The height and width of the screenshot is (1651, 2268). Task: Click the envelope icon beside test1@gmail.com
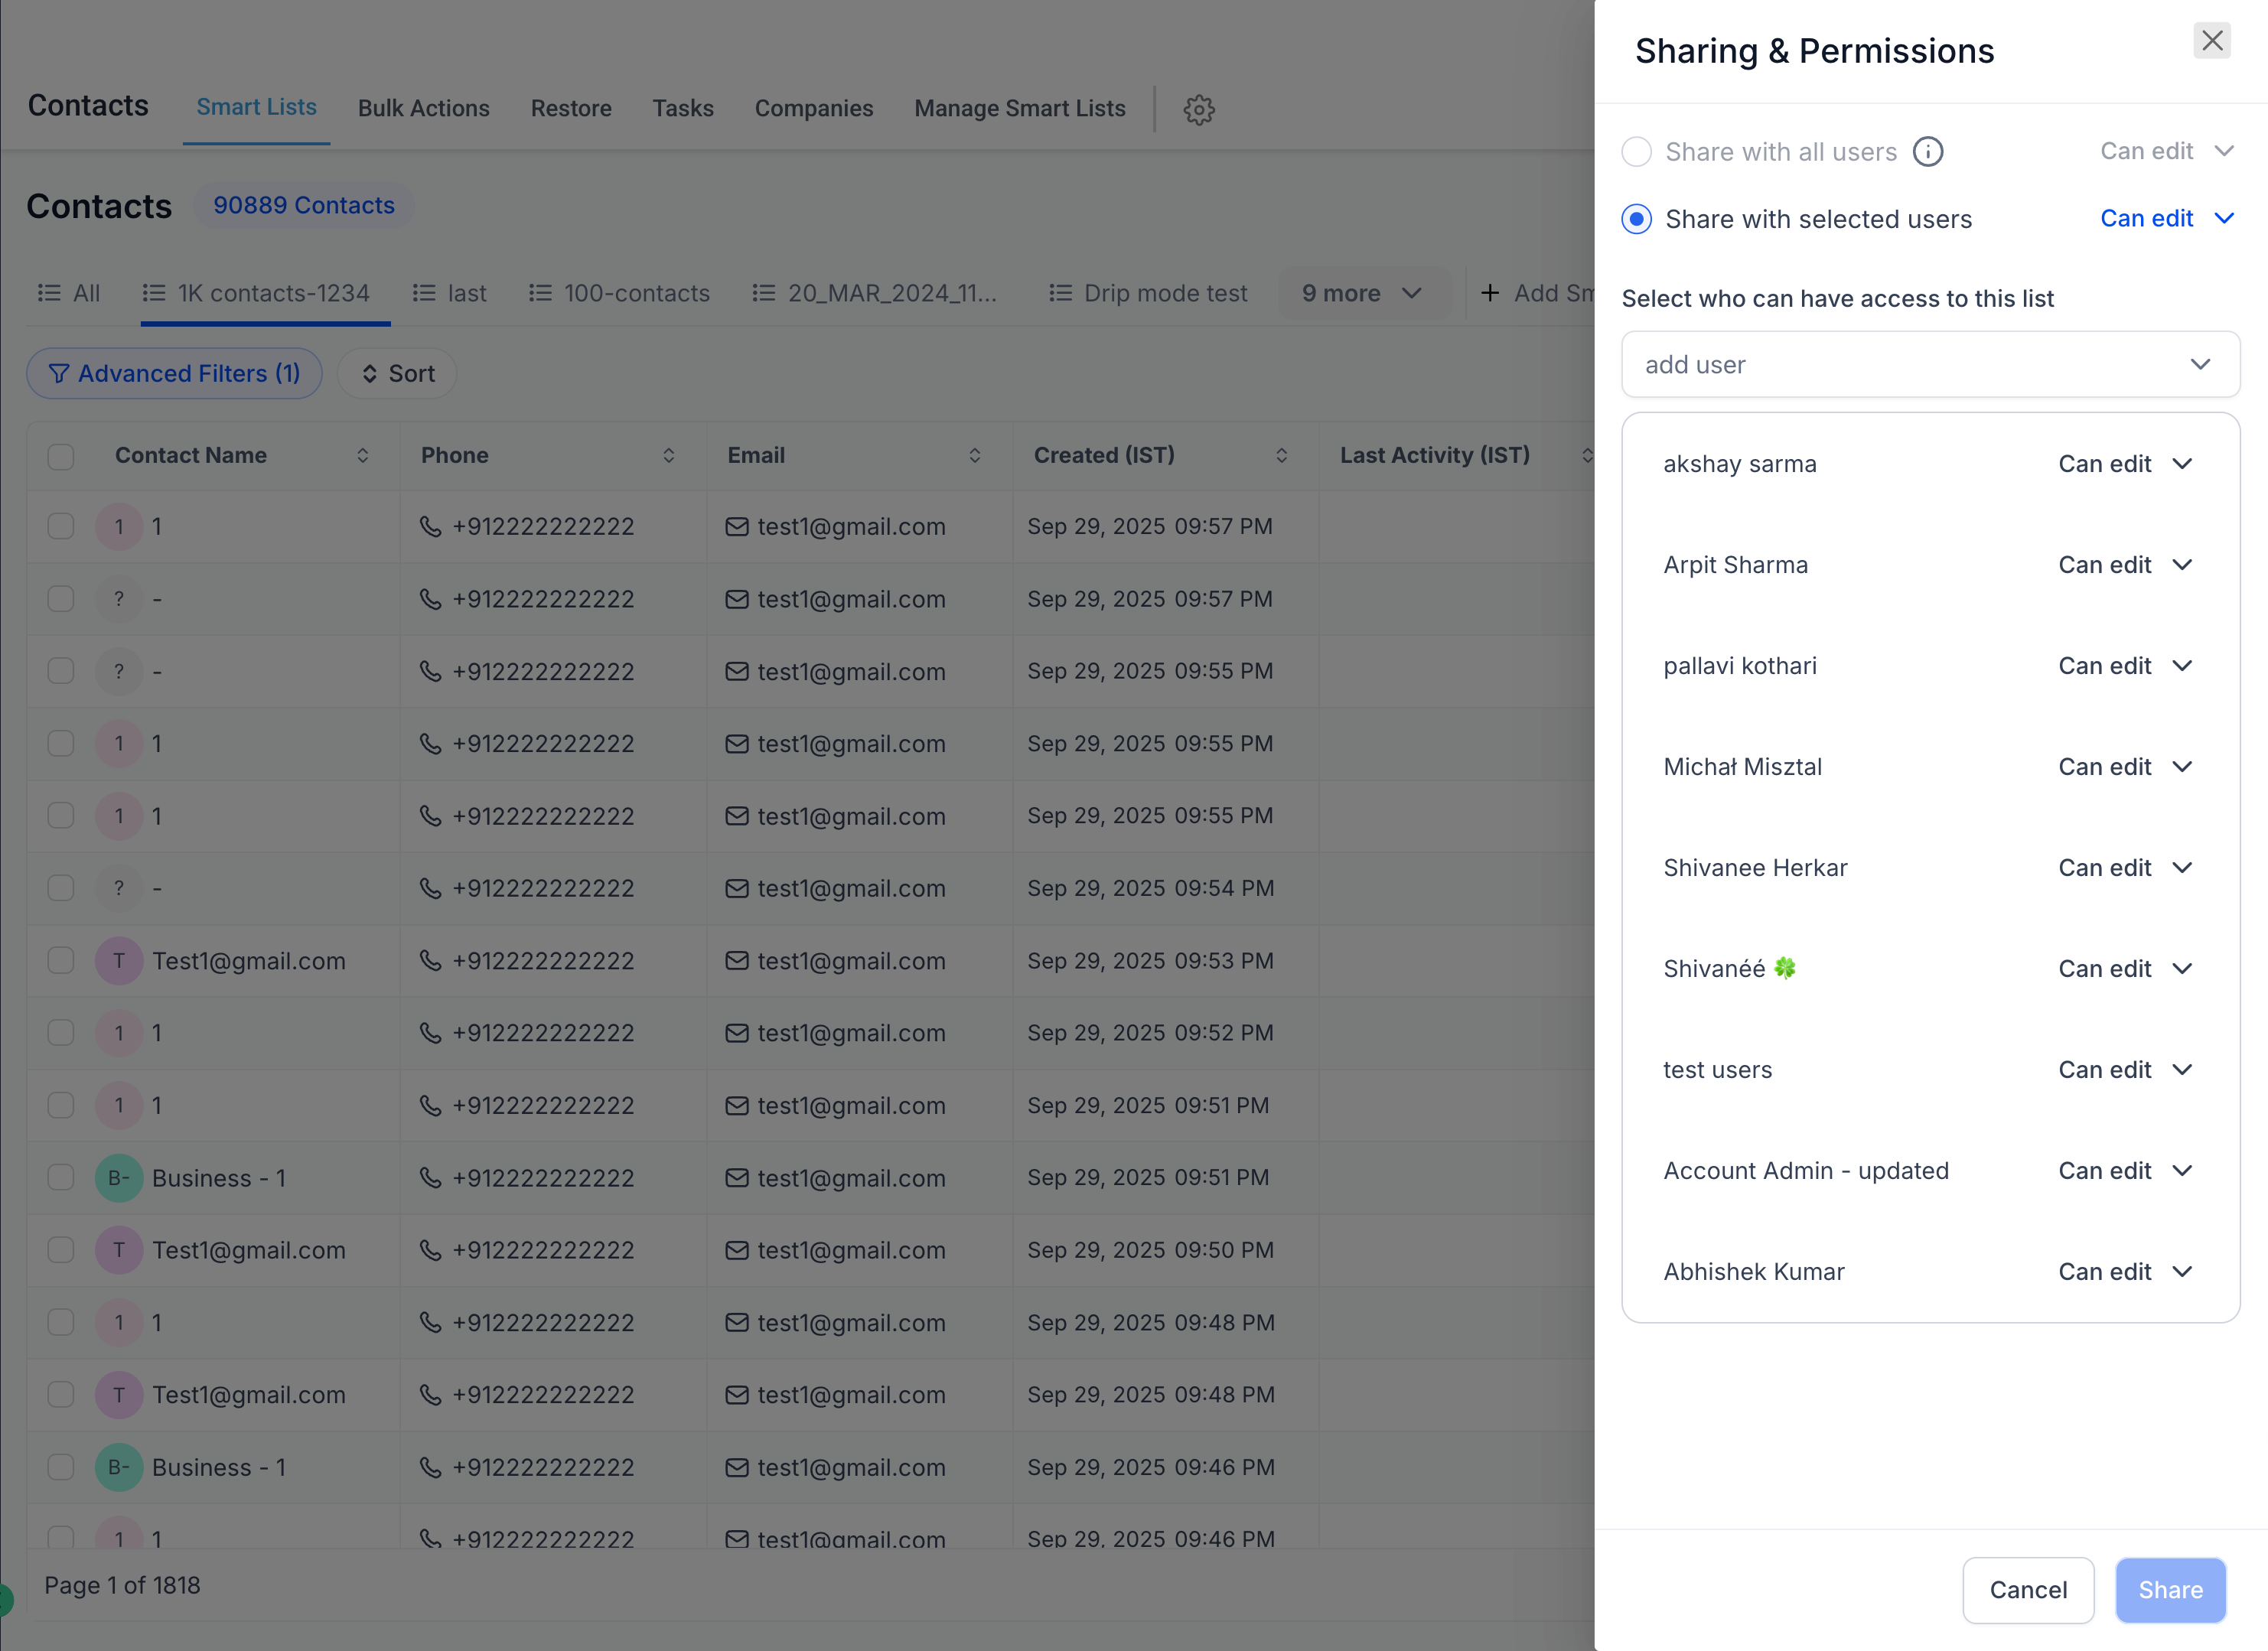coord(737,525)
